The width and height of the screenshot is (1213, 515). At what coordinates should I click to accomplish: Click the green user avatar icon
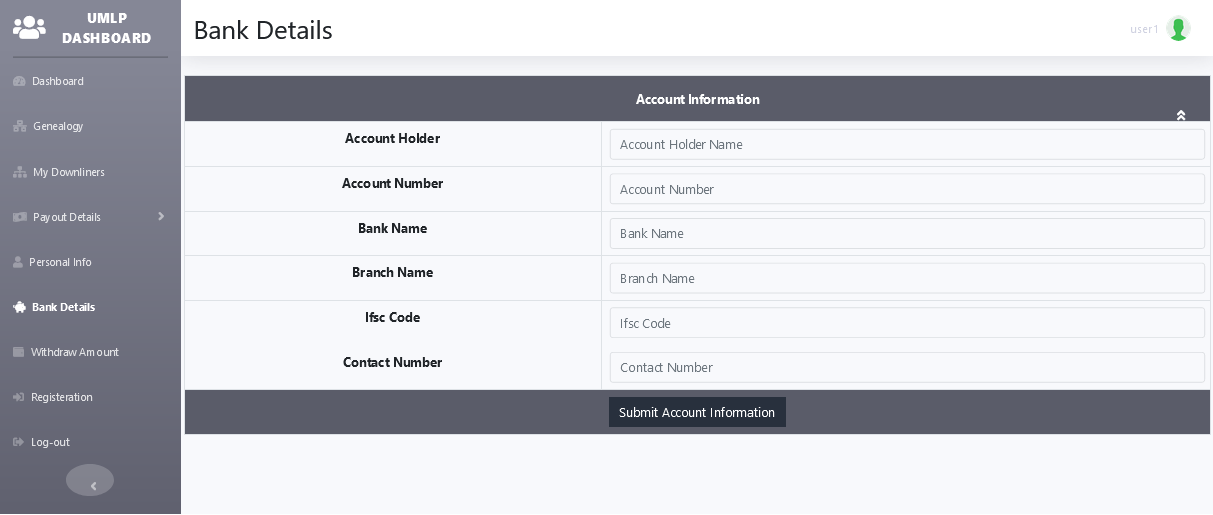[1178, 29]
